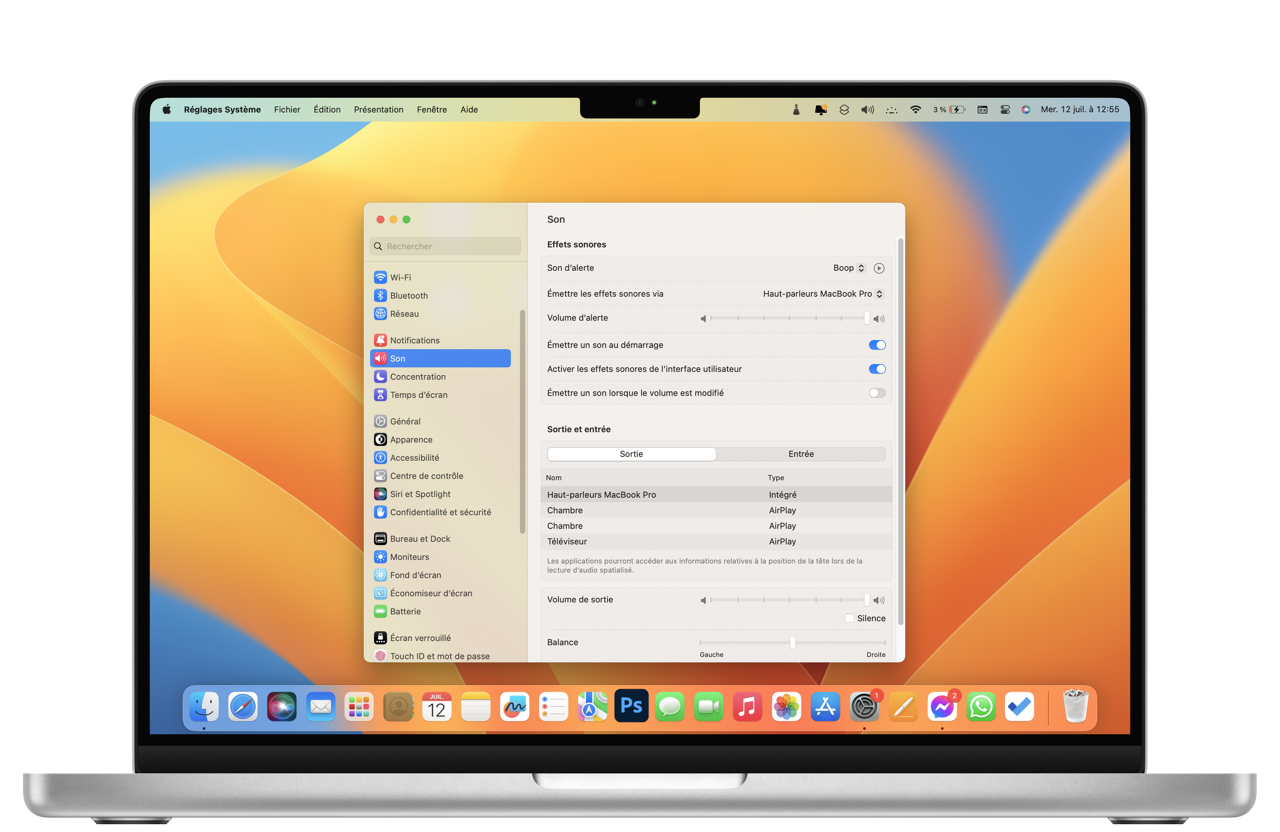The width and height of the screenshot is (1280, 832).
Task: Click the Rechercher search field
Action: pyautogui.click(x=445, y=246)
